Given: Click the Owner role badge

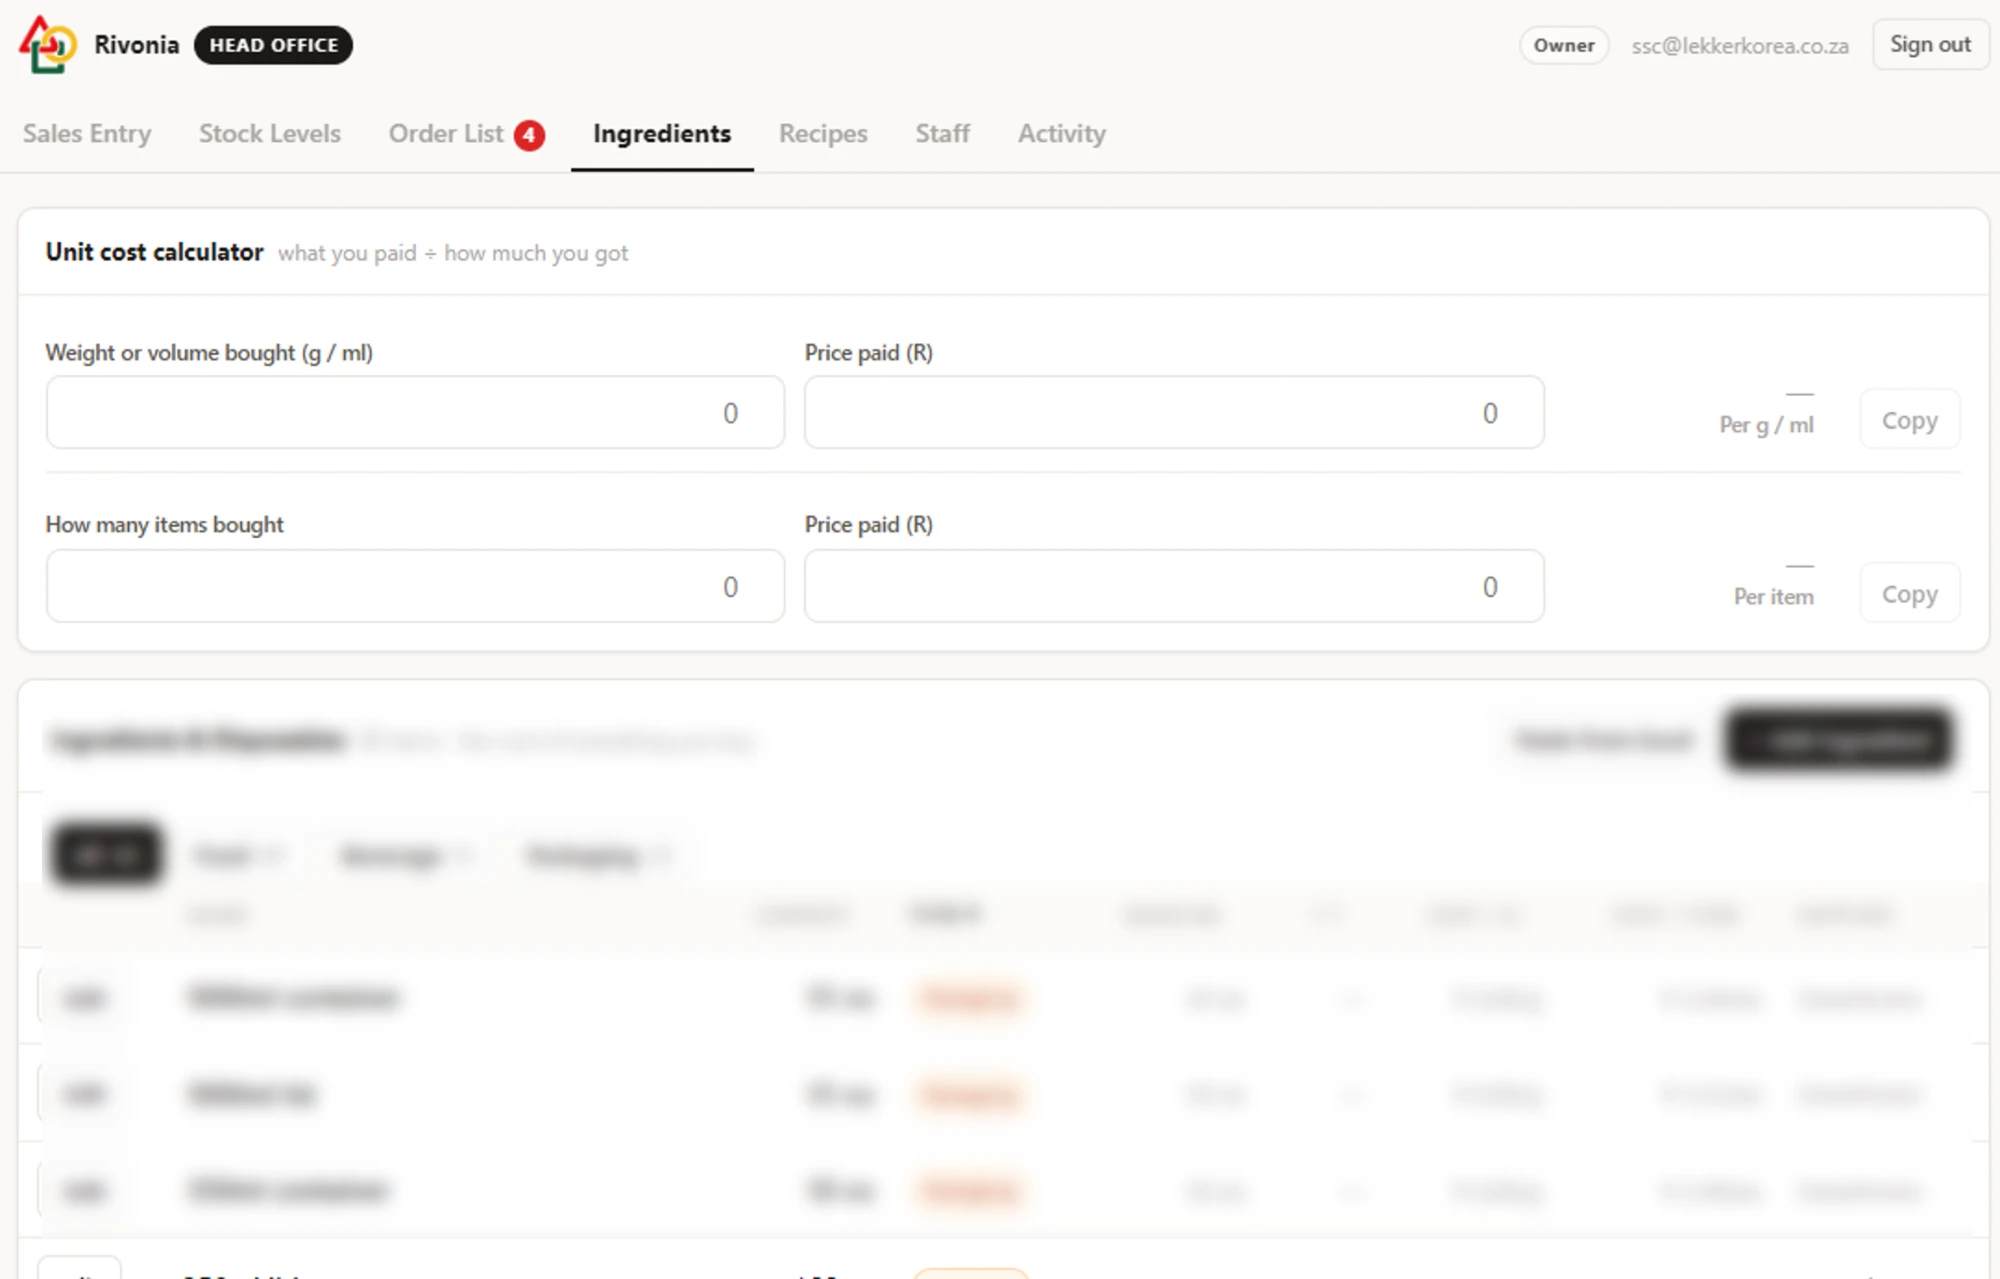Looking at the screenshot, I should coord(1564,46).
